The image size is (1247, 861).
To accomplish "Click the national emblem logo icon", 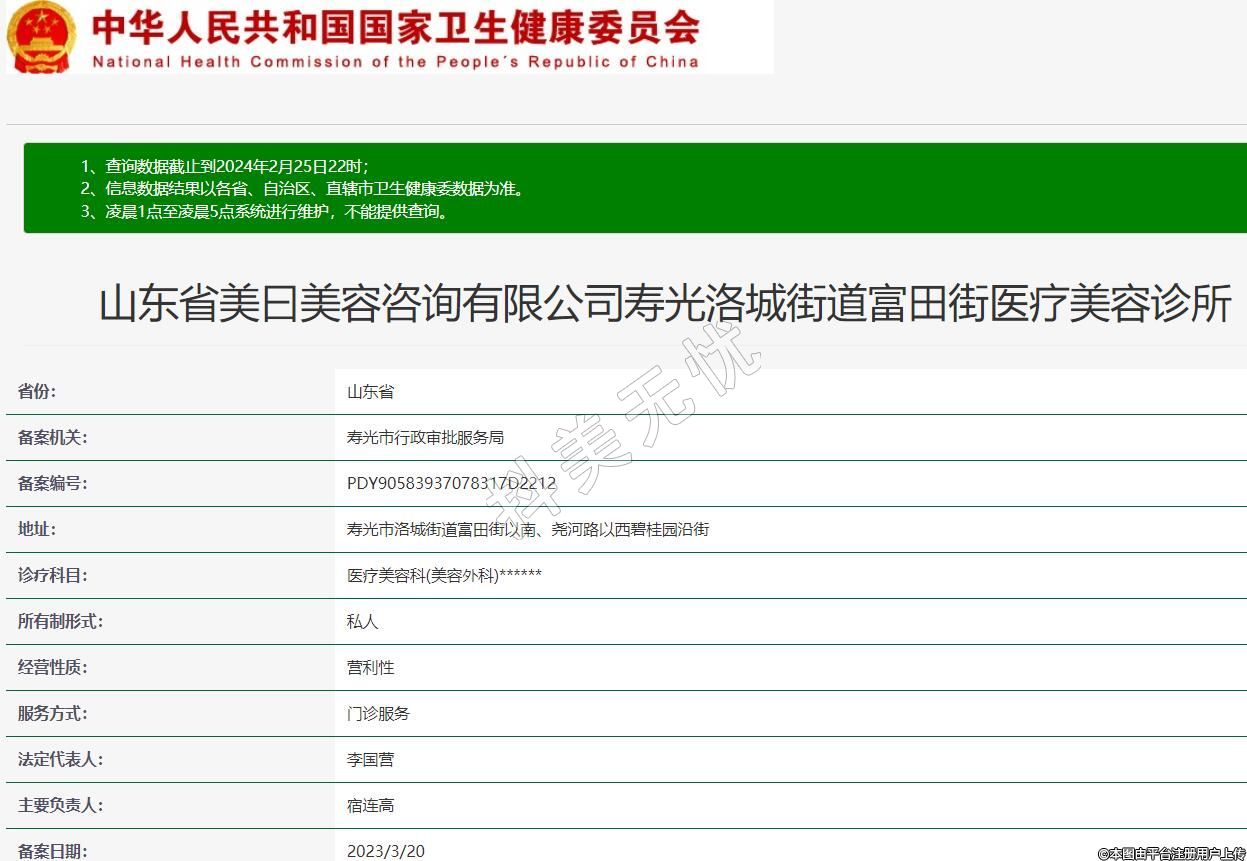I will (41, 37).
